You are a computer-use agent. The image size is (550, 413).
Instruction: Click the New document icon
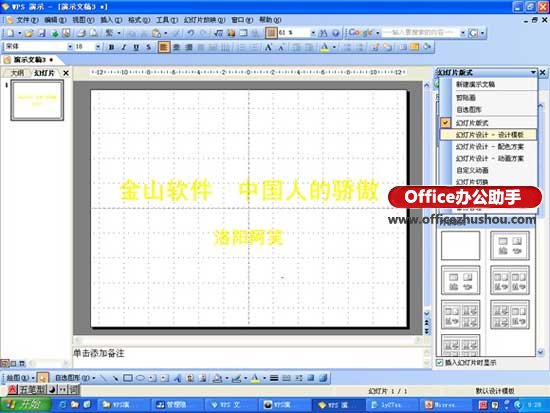click(x=11, y=33)
